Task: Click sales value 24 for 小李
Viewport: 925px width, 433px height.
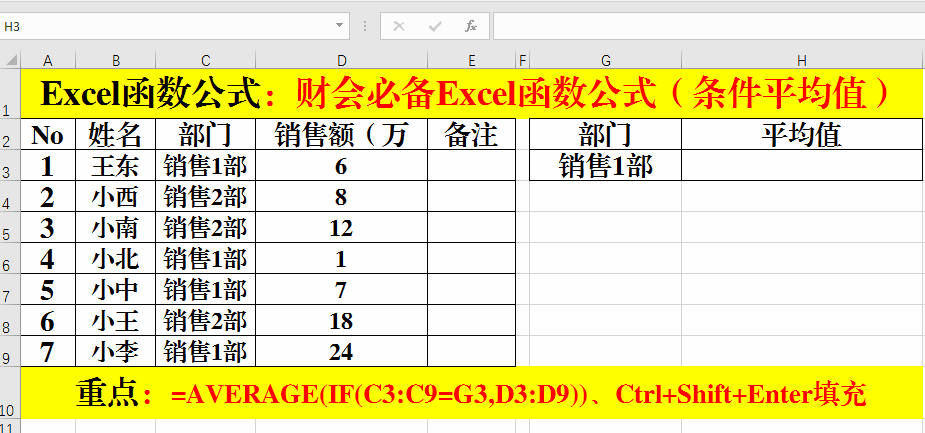Action: 342,351
